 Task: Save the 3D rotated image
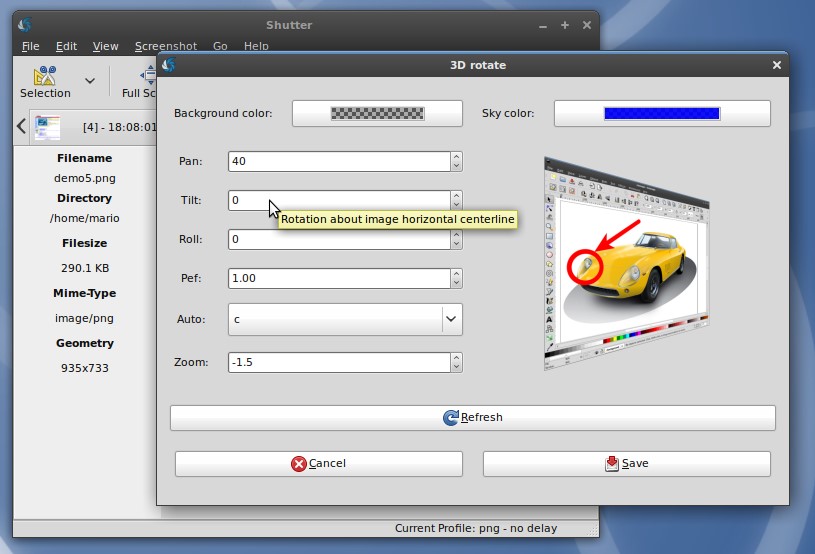pyautogui.click(x=626, y=464)
